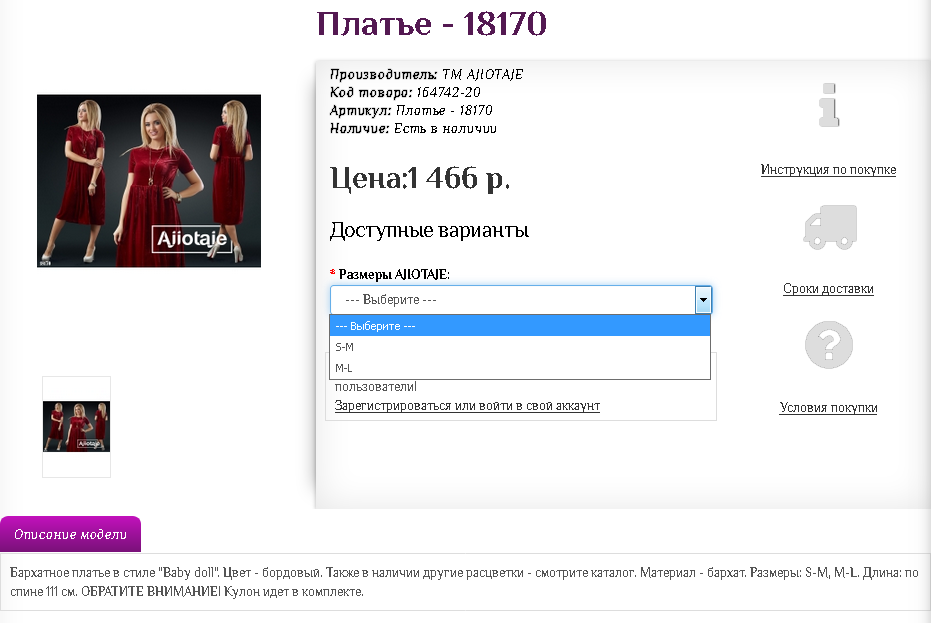Click the Производитель: TM AJIOTAJE line

pyautogui.click(x=426, y=74)
